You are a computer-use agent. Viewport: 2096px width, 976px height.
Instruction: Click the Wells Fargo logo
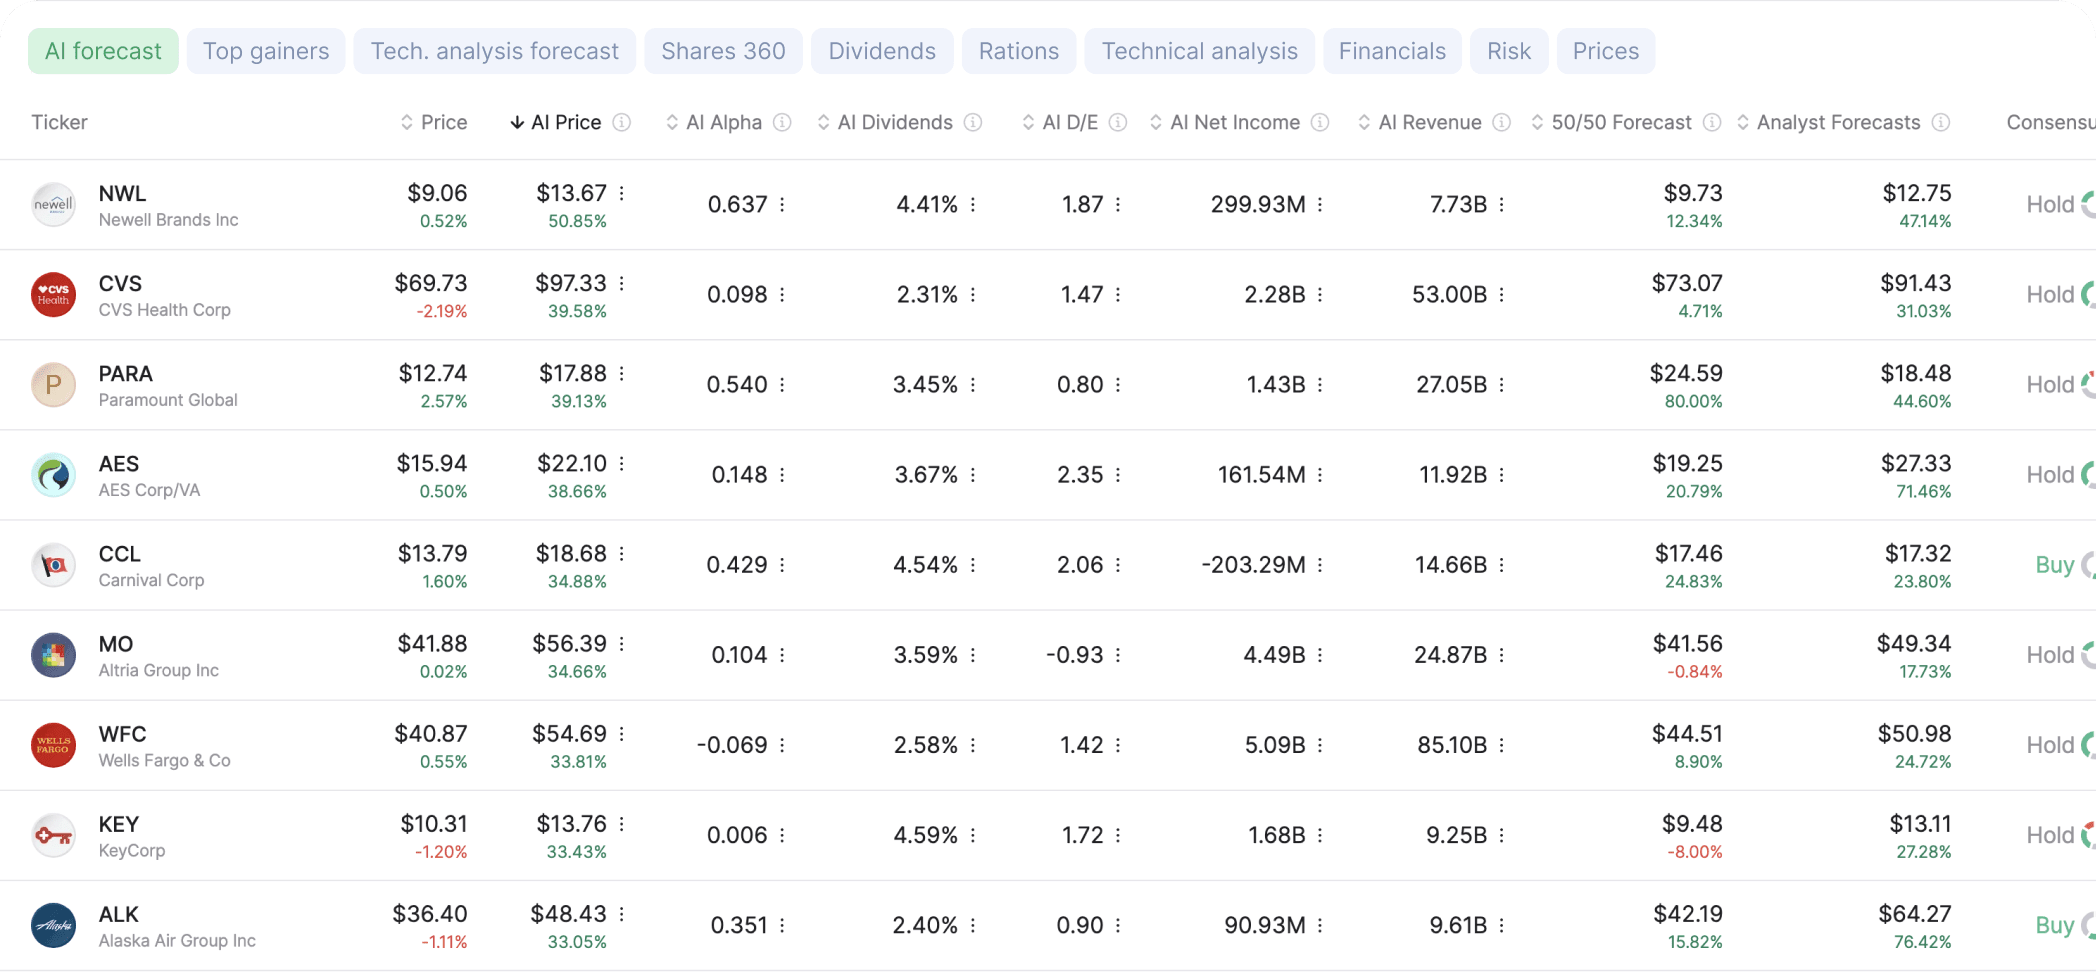point(54,745)
